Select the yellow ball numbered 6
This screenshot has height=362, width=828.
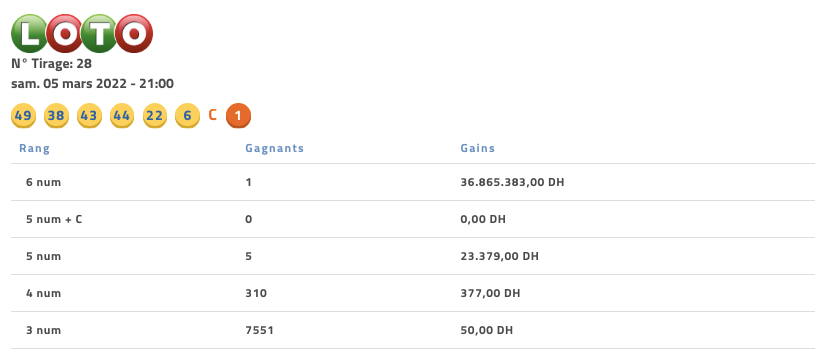point(187,116)
